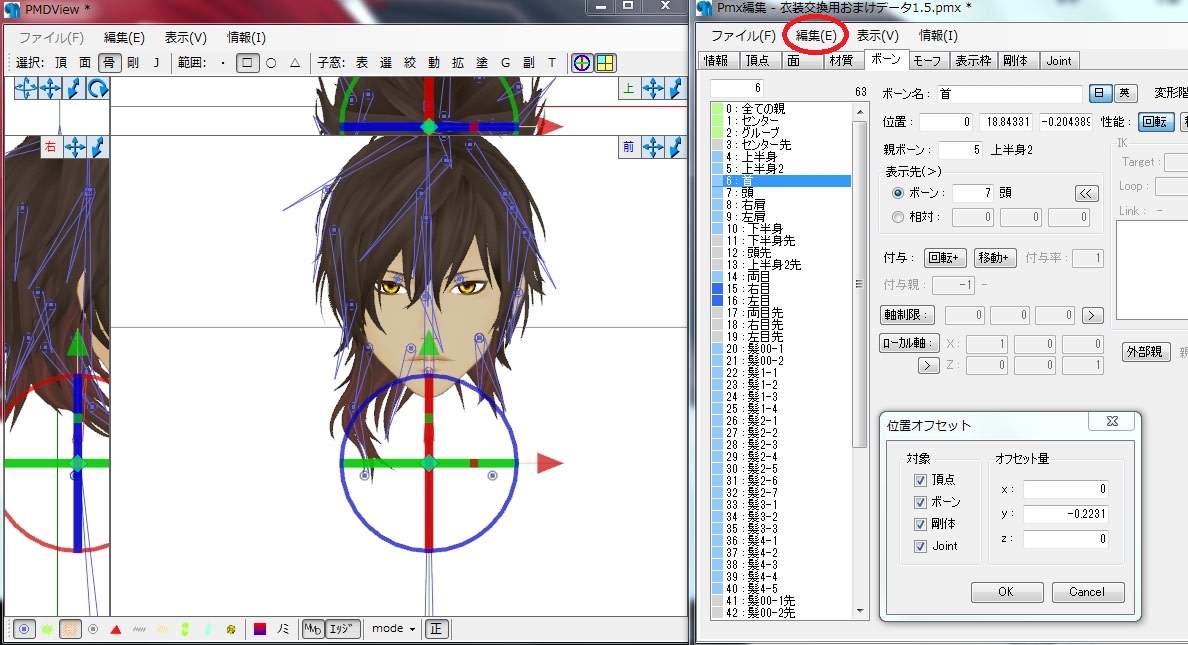
Task: Click the y offset input field
Action: click(1066, 514)
